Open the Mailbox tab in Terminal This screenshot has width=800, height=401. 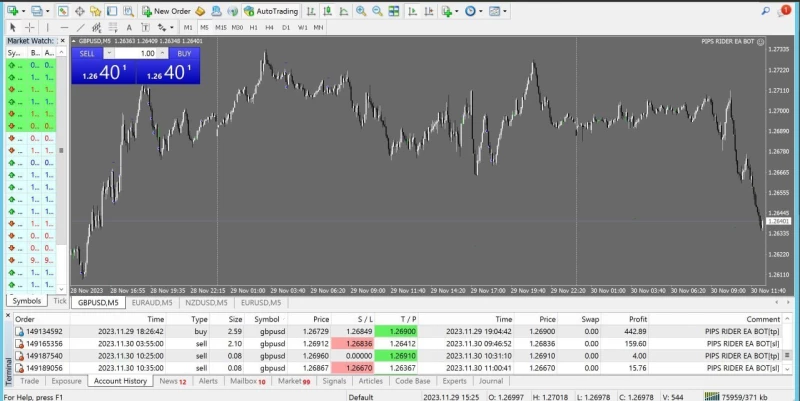click(x=247, y=381)
